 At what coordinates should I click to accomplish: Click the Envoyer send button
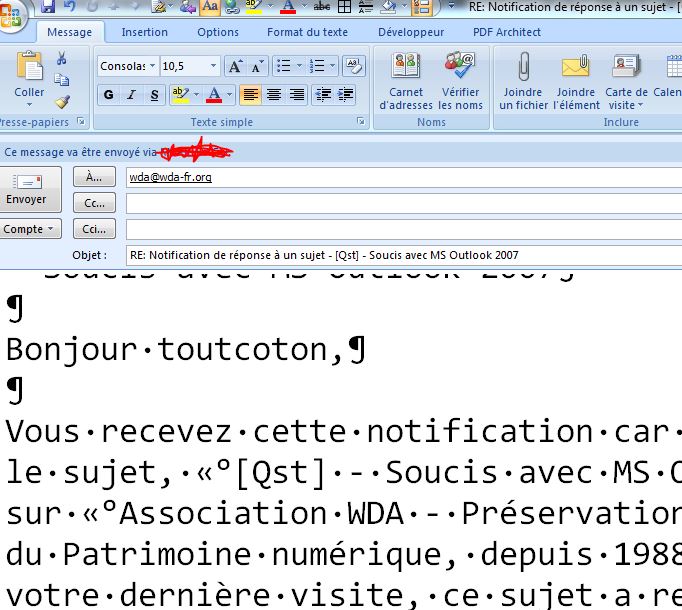(x=26, y=189)
